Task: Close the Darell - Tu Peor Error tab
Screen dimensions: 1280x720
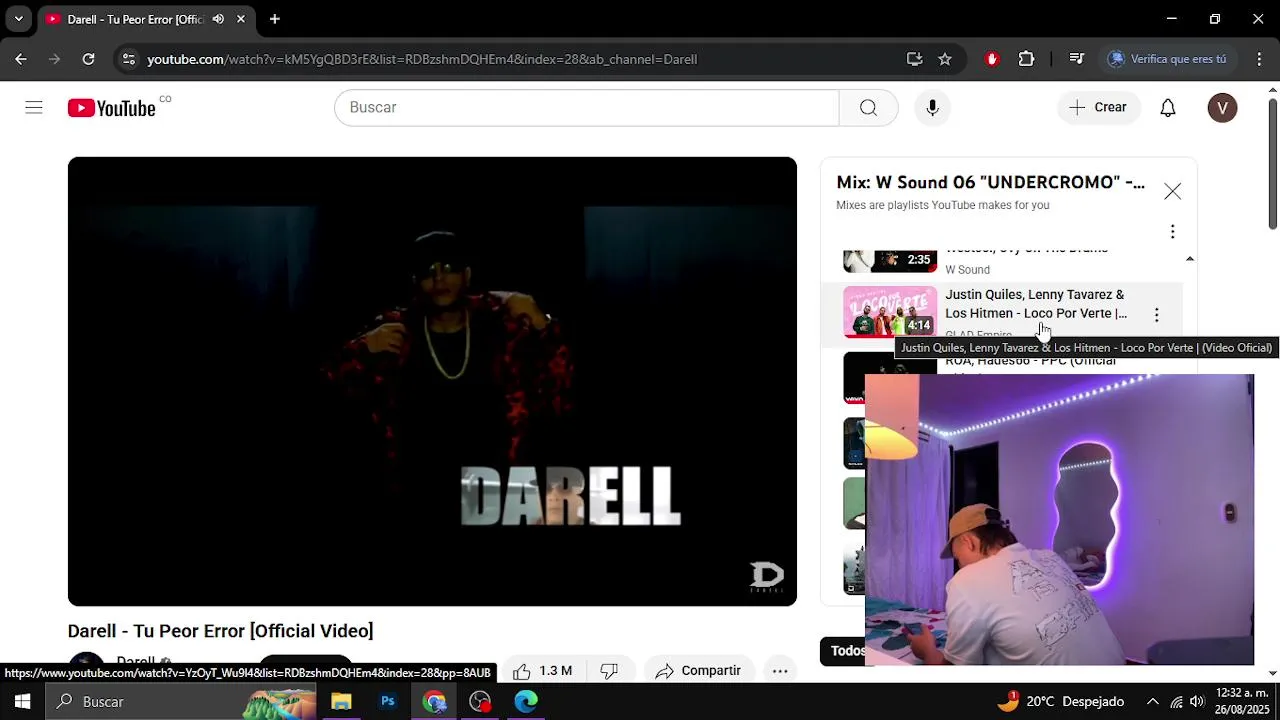Action: [241, 19]
